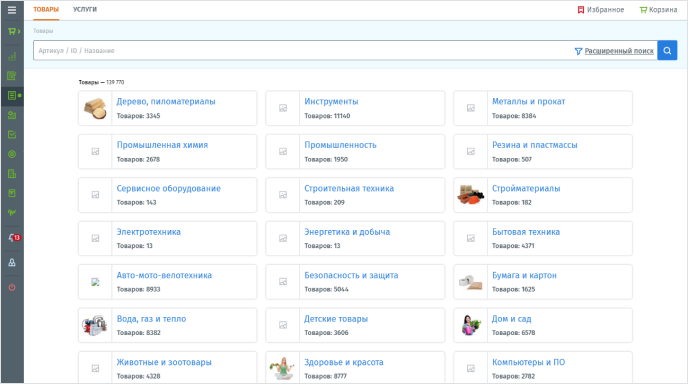
Task: Open the checkmark tasks sidebar icon
Action: [x=12, y=135]
